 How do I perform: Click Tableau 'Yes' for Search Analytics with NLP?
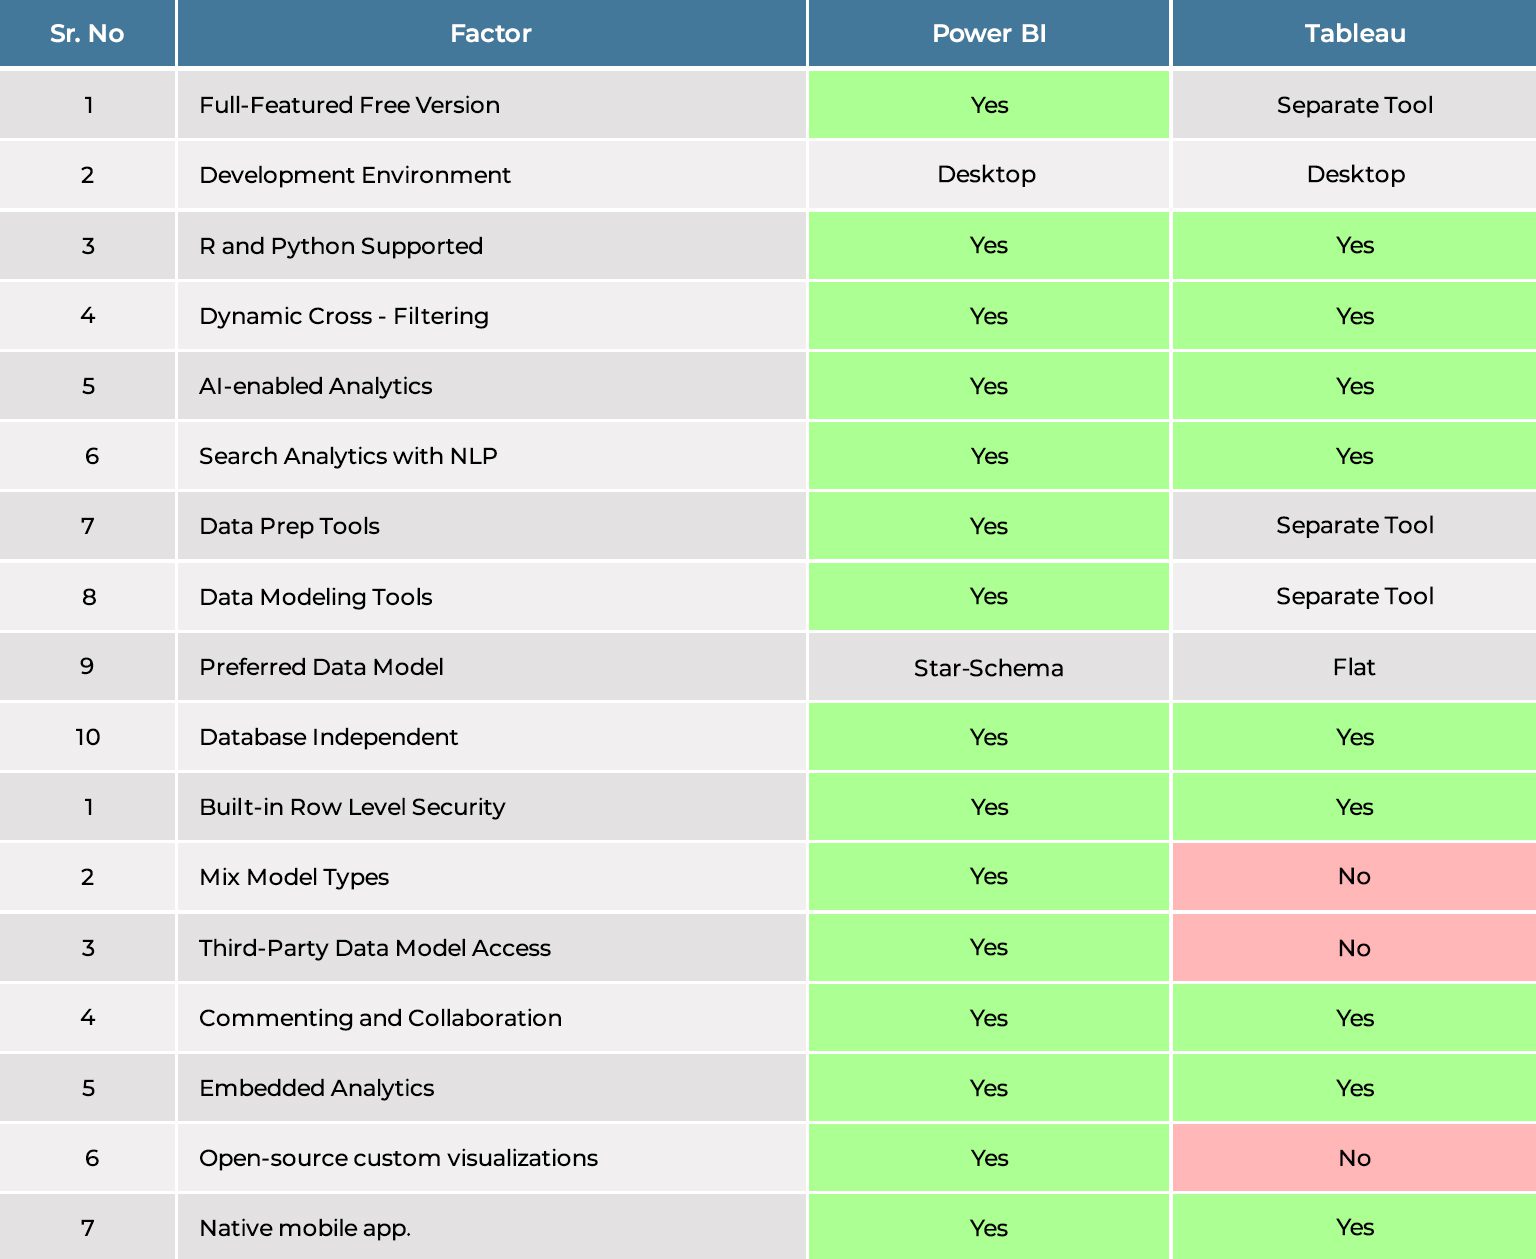pos(1355,456)
